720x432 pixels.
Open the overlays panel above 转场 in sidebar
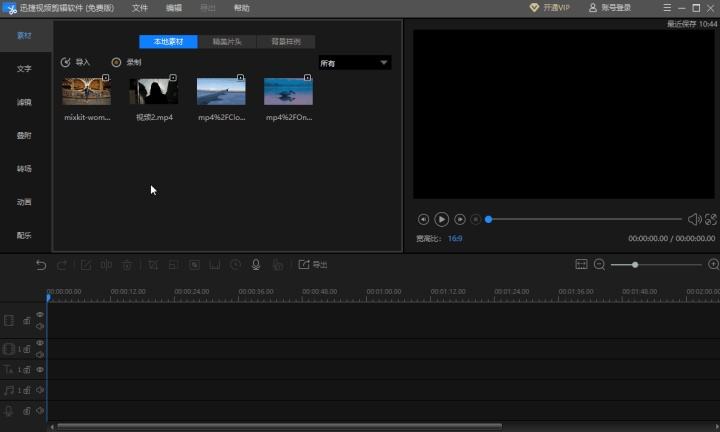[24, 136]
